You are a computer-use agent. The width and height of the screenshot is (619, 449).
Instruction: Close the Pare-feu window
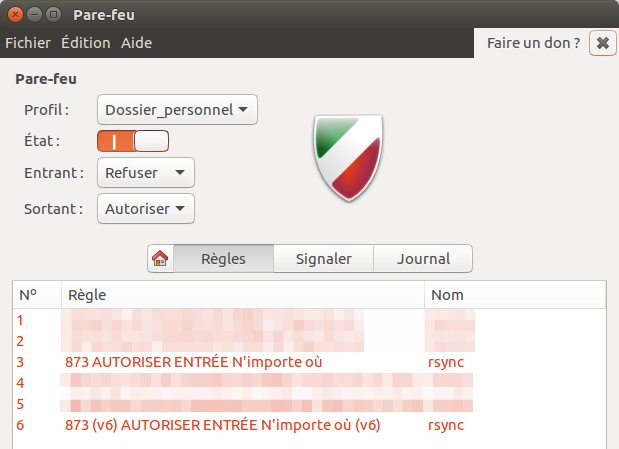(15, 15)
